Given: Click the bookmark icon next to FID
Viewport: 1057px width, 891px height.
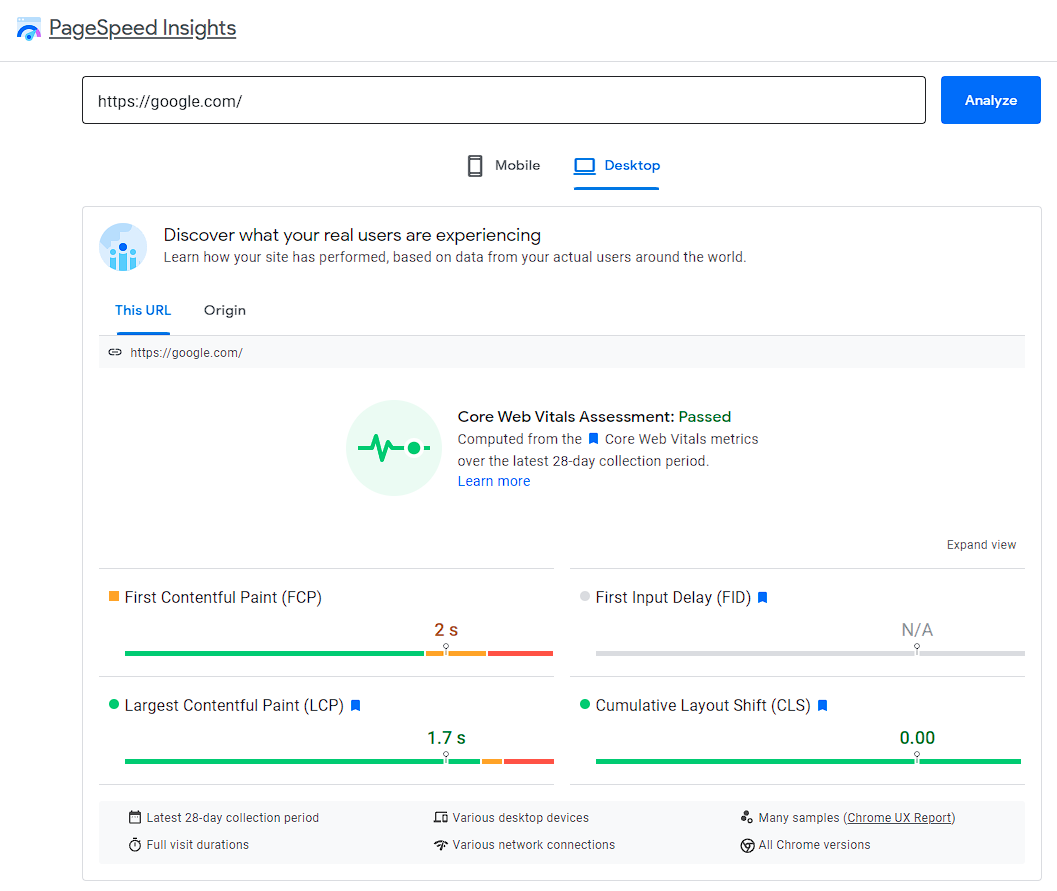Looking at the screenshot, I should coord(762,597).
